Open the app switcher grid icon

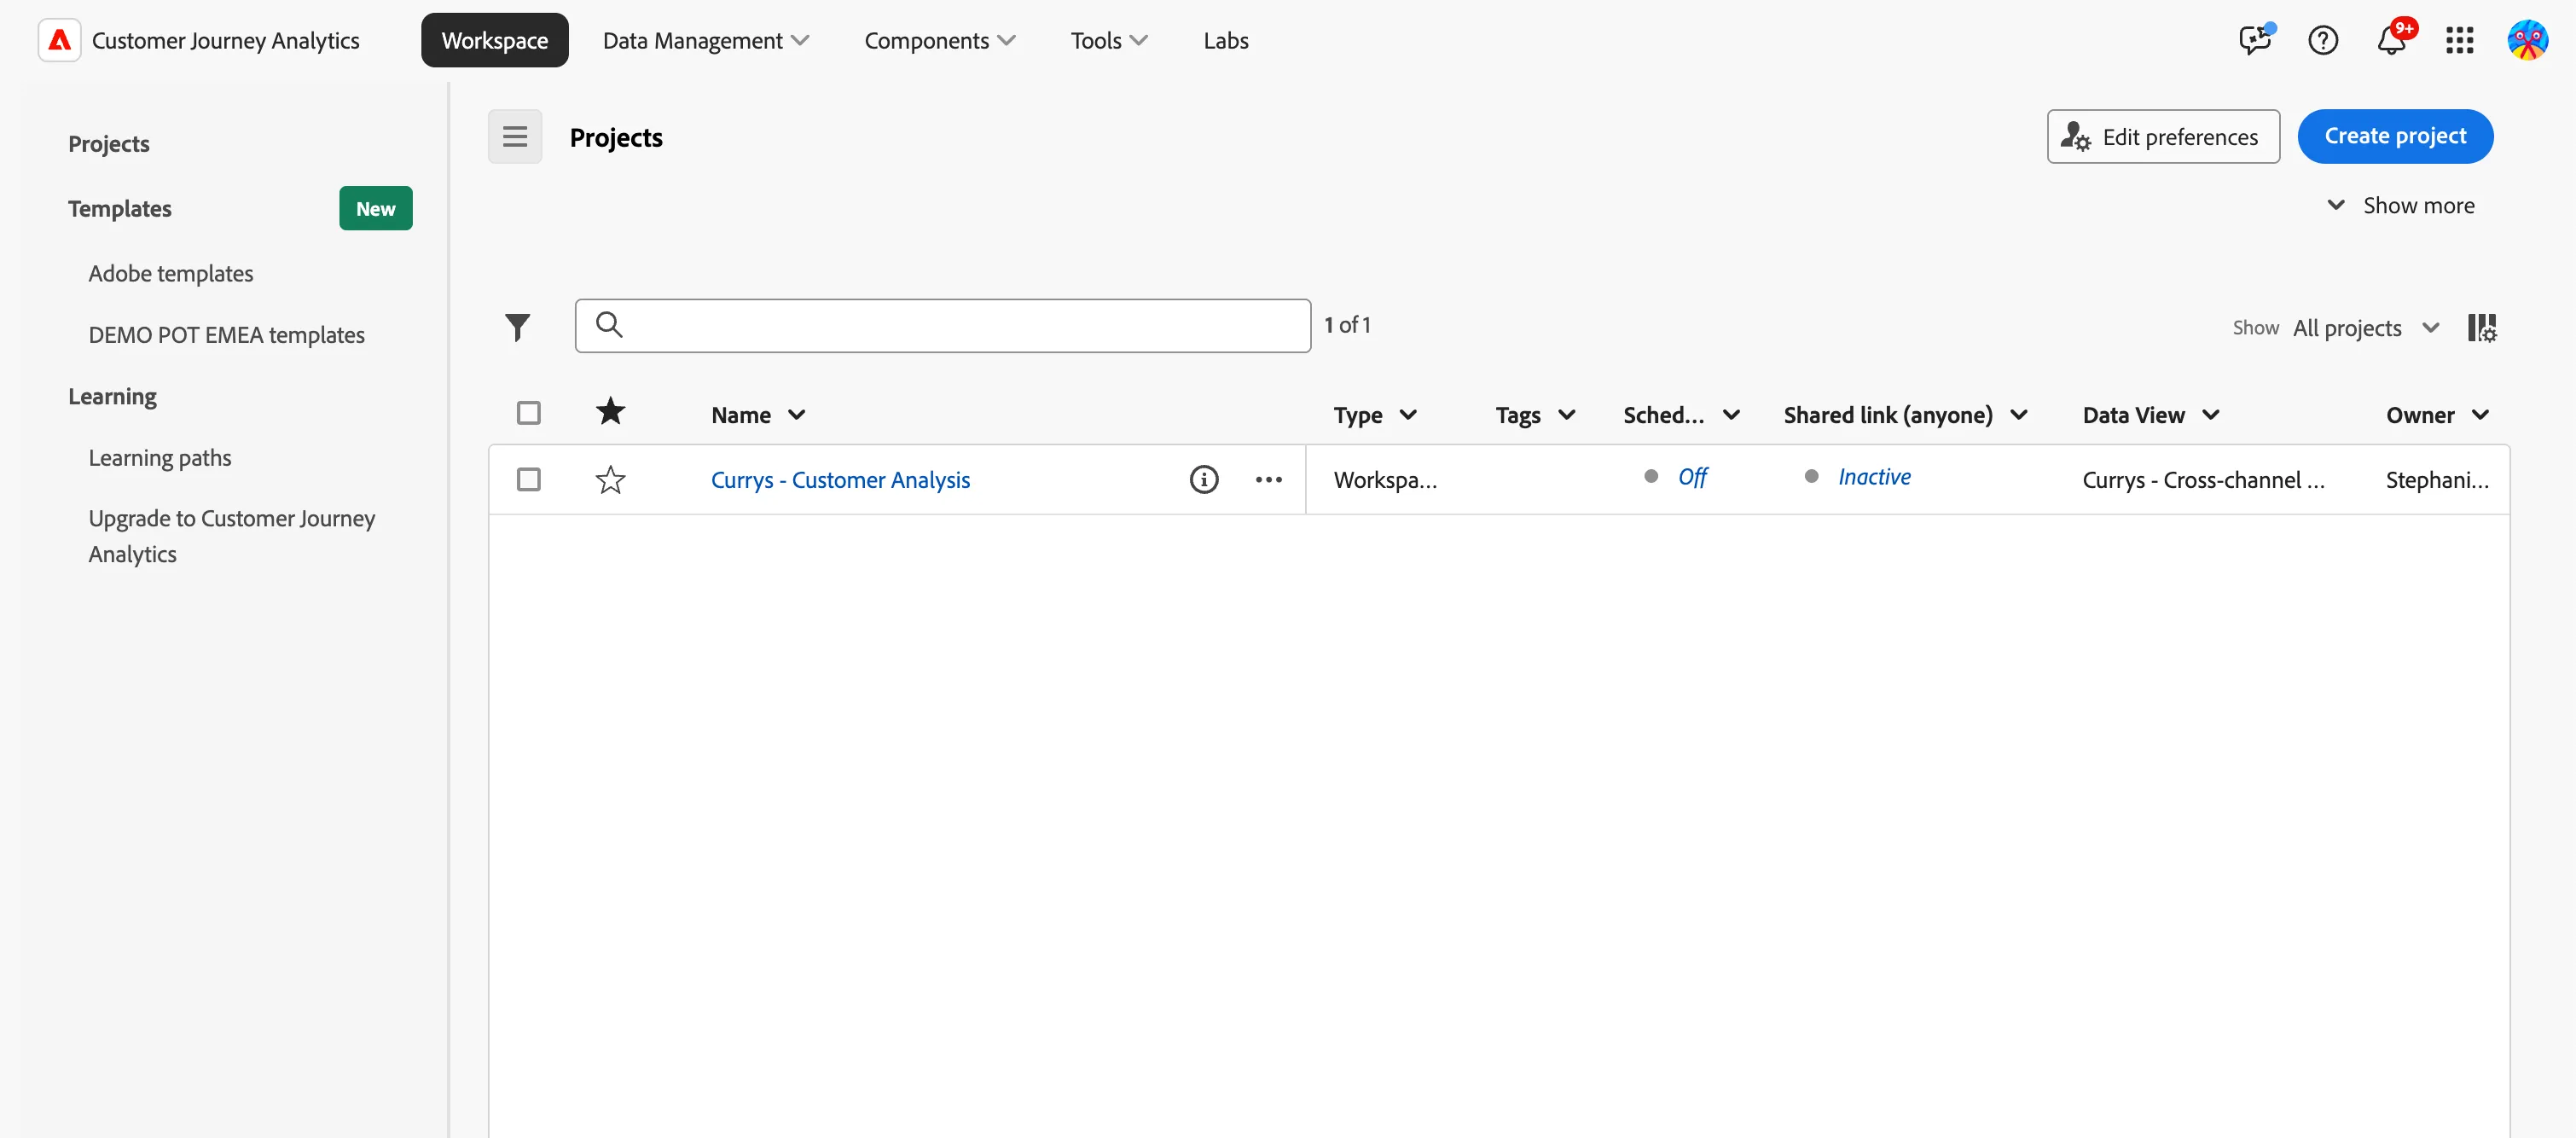pos(2459,40)
